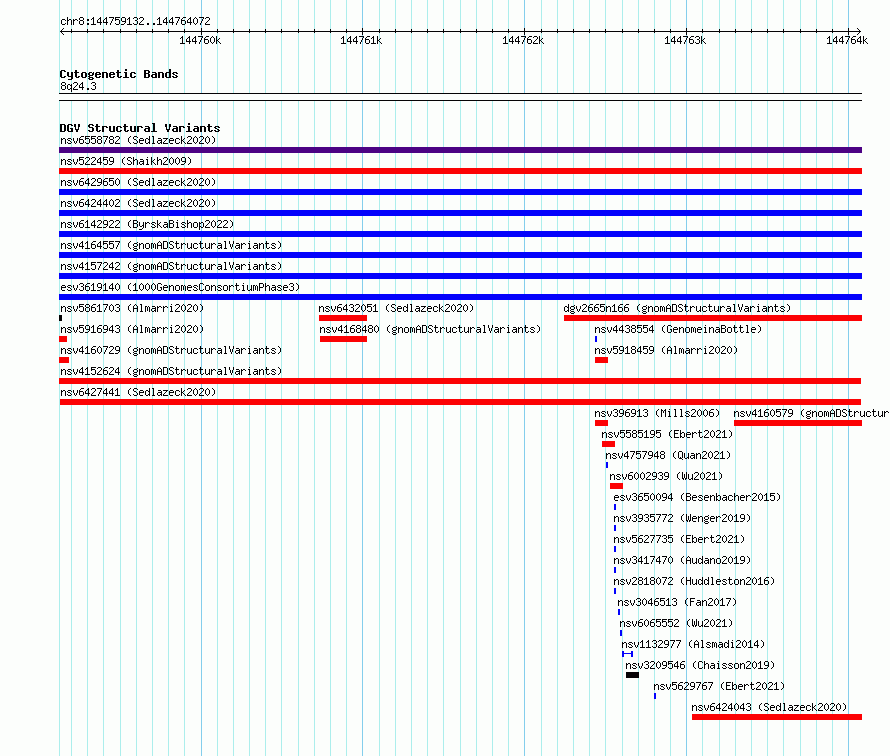
Task: Click nsv4157242 (gnomADStructuralVariants) label
Action: (171, 266)
